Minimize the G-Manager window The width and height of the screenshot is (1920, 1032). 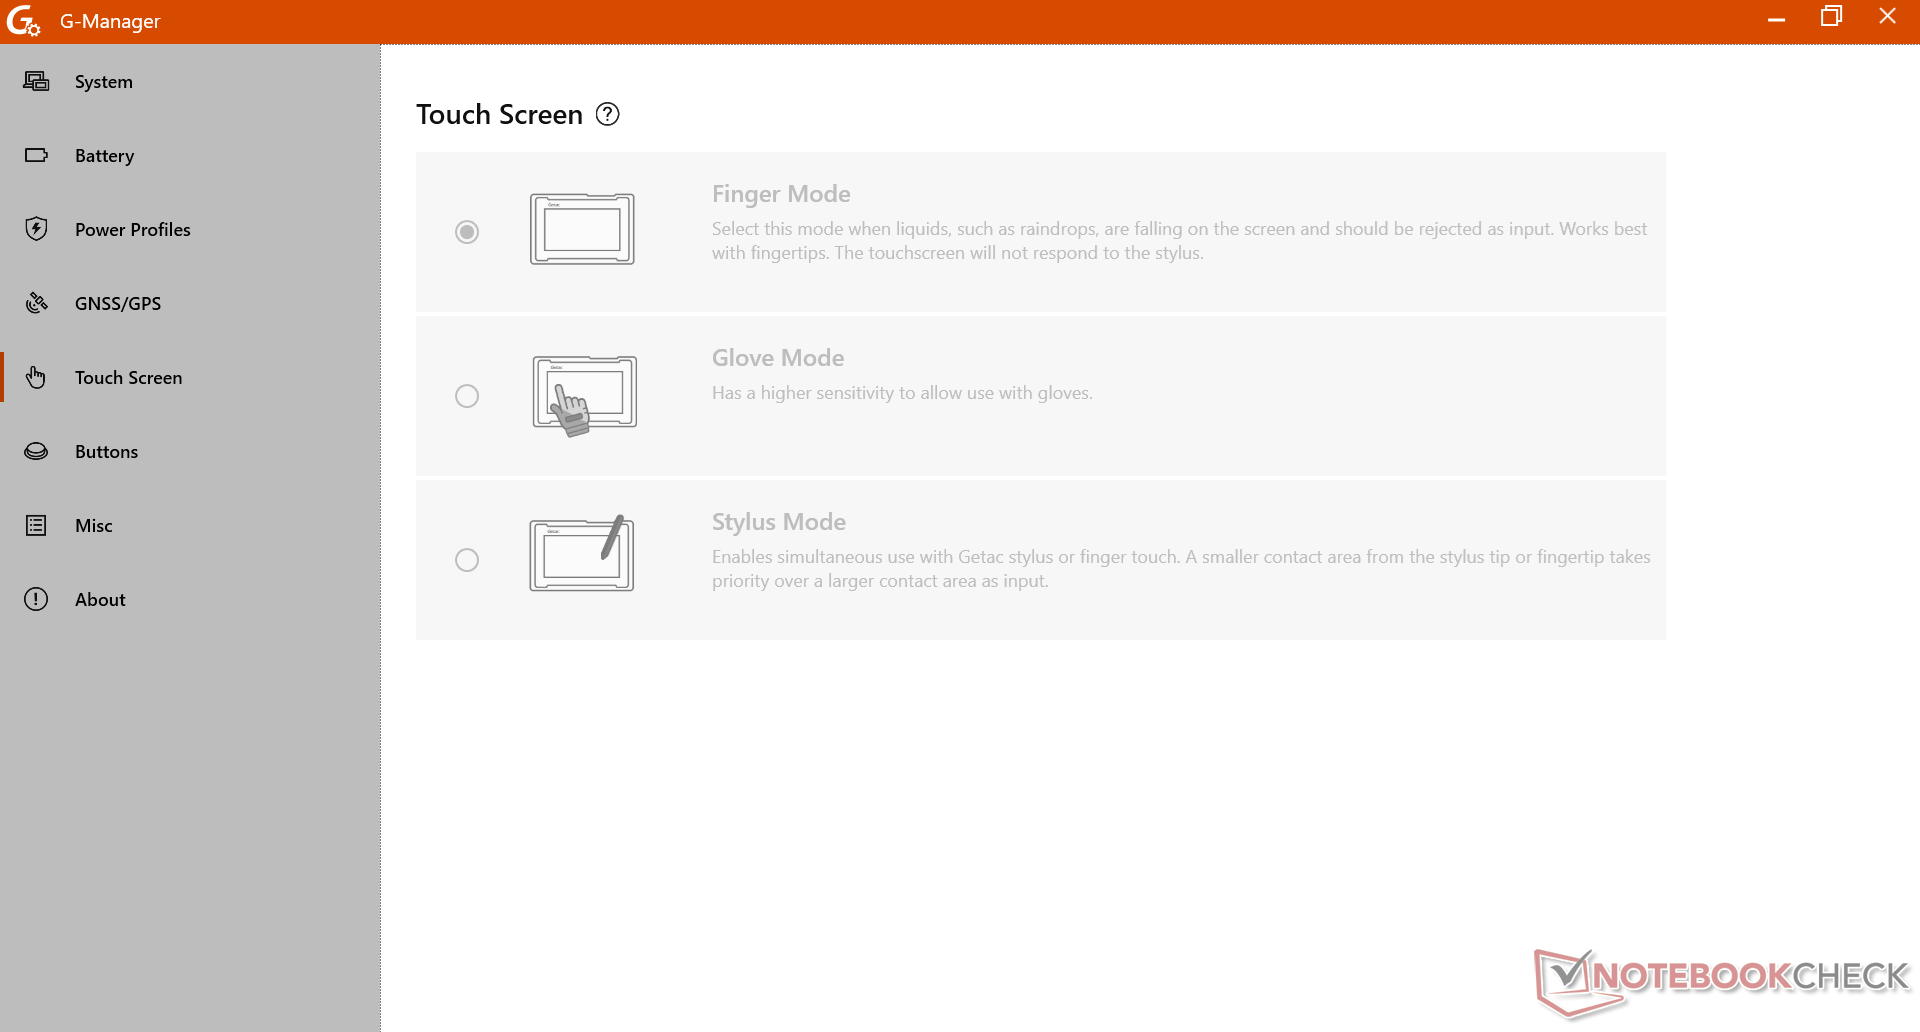click(x=1776, y=19)
